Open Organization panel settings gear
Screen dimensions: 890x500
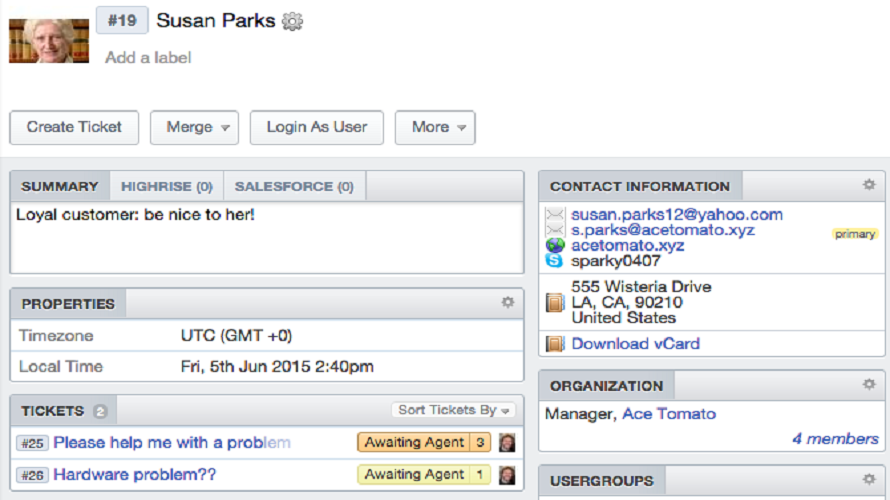click(x=869, y=384)
